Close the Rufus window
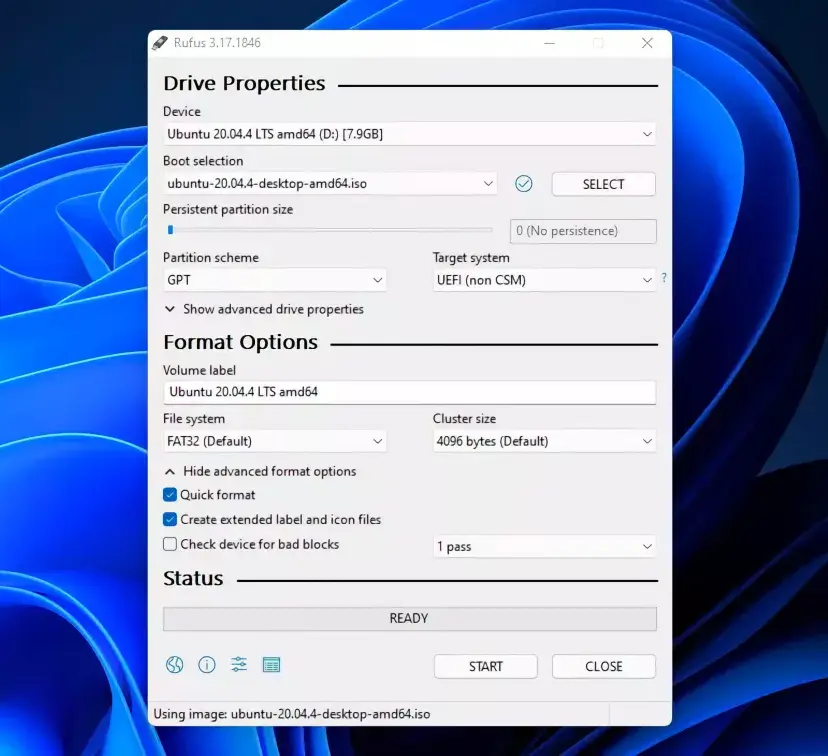Viewport: 828px width, 756px height. click(647, 43)
